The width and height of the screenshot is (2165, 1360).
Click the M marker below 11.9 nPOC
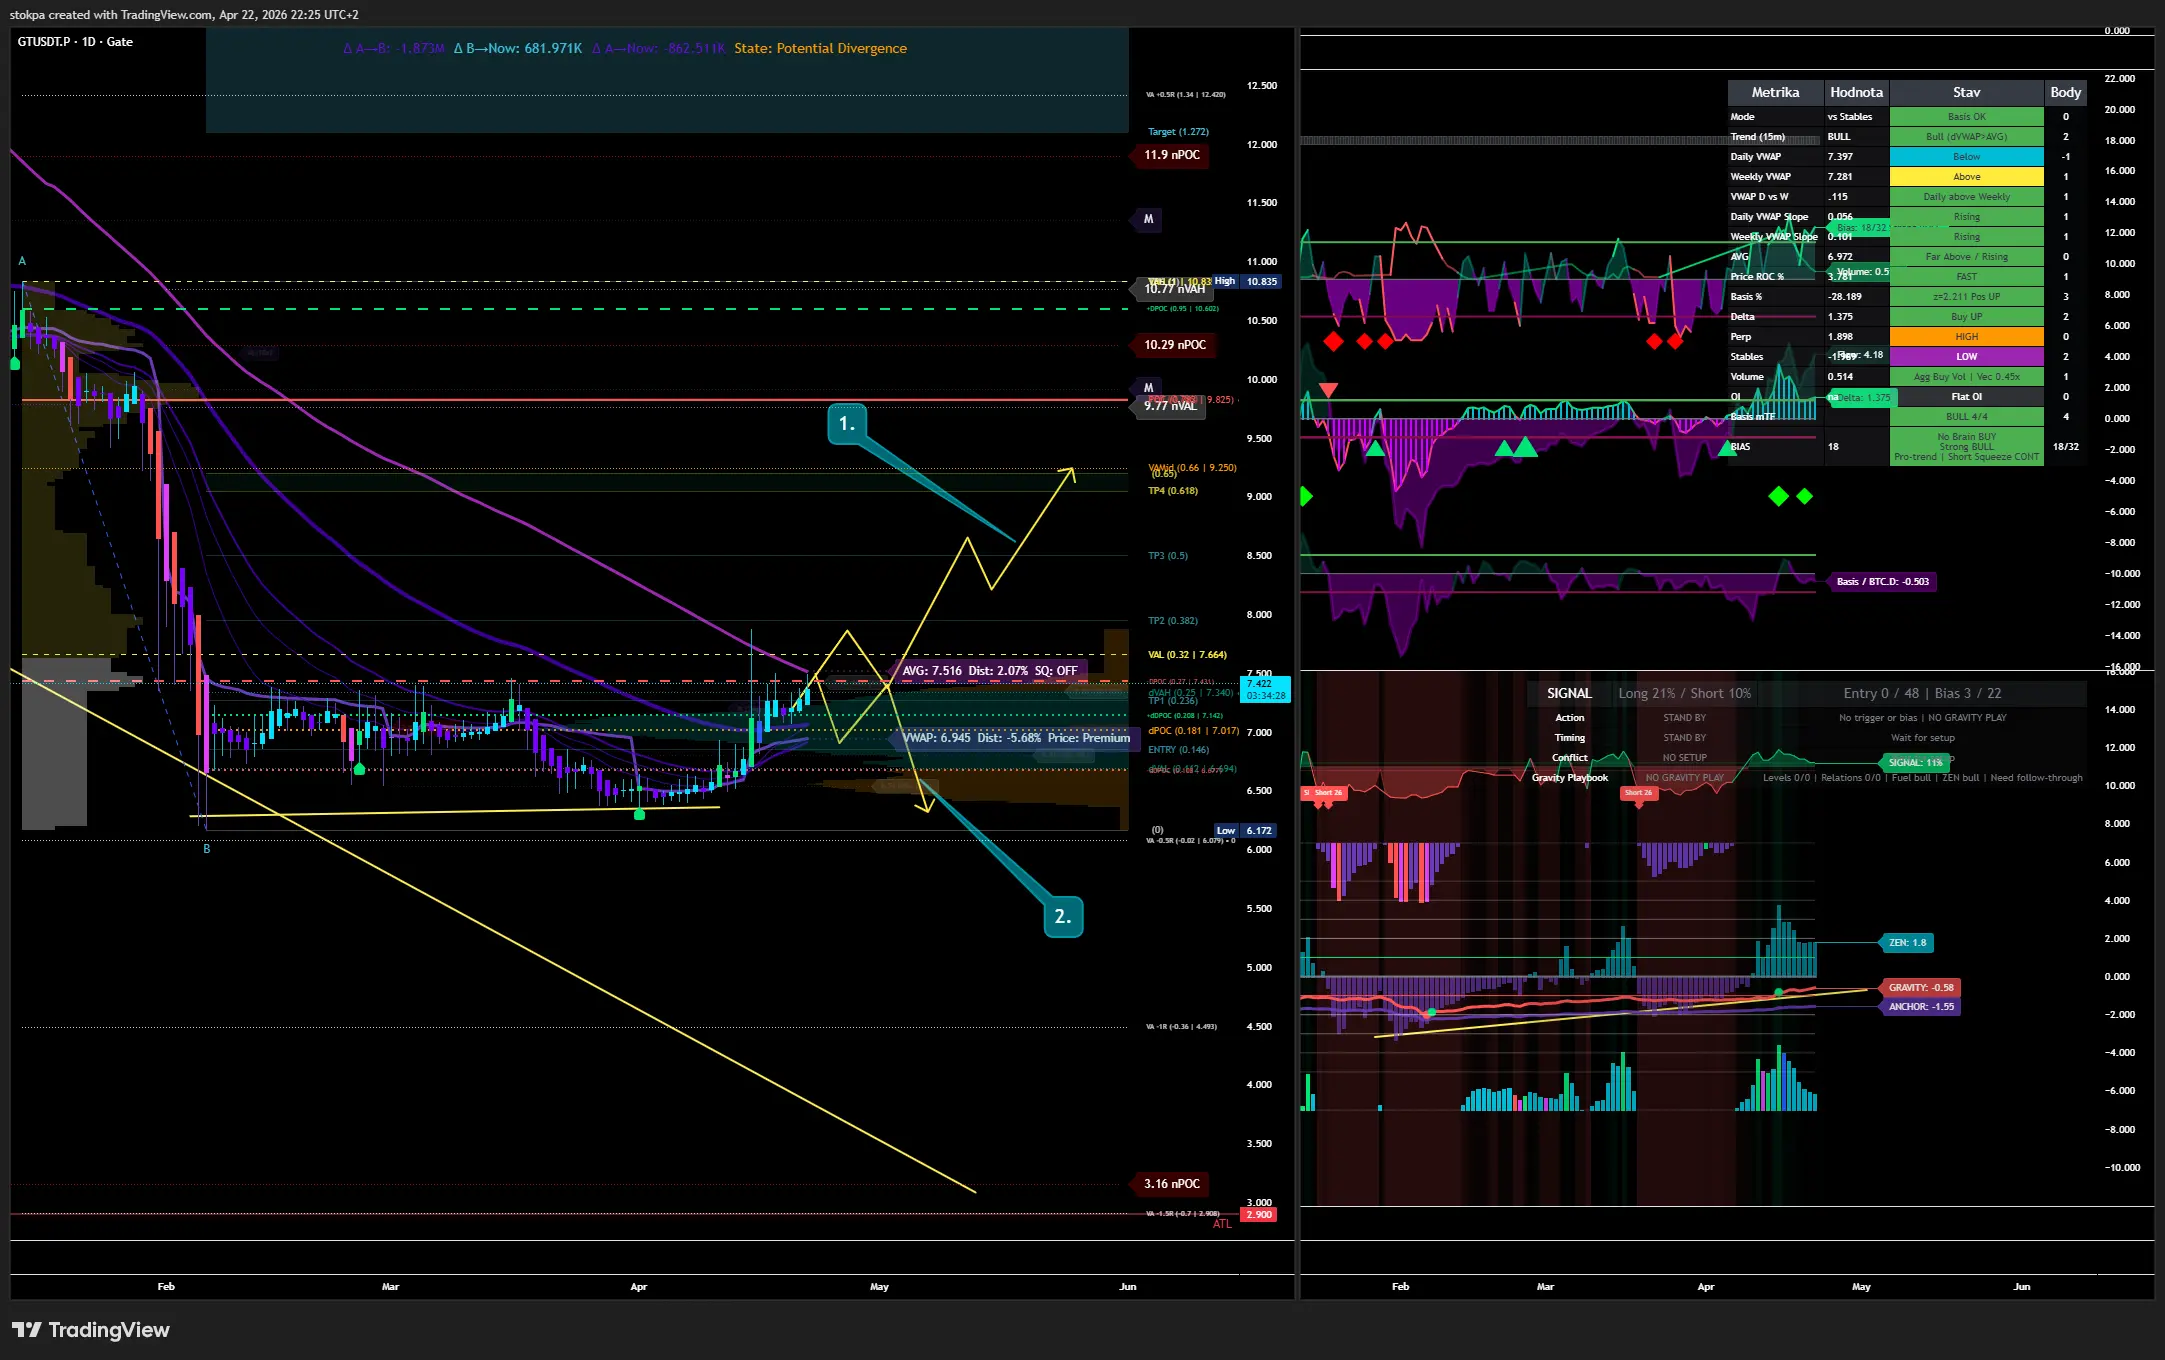tap(1148, 219)
